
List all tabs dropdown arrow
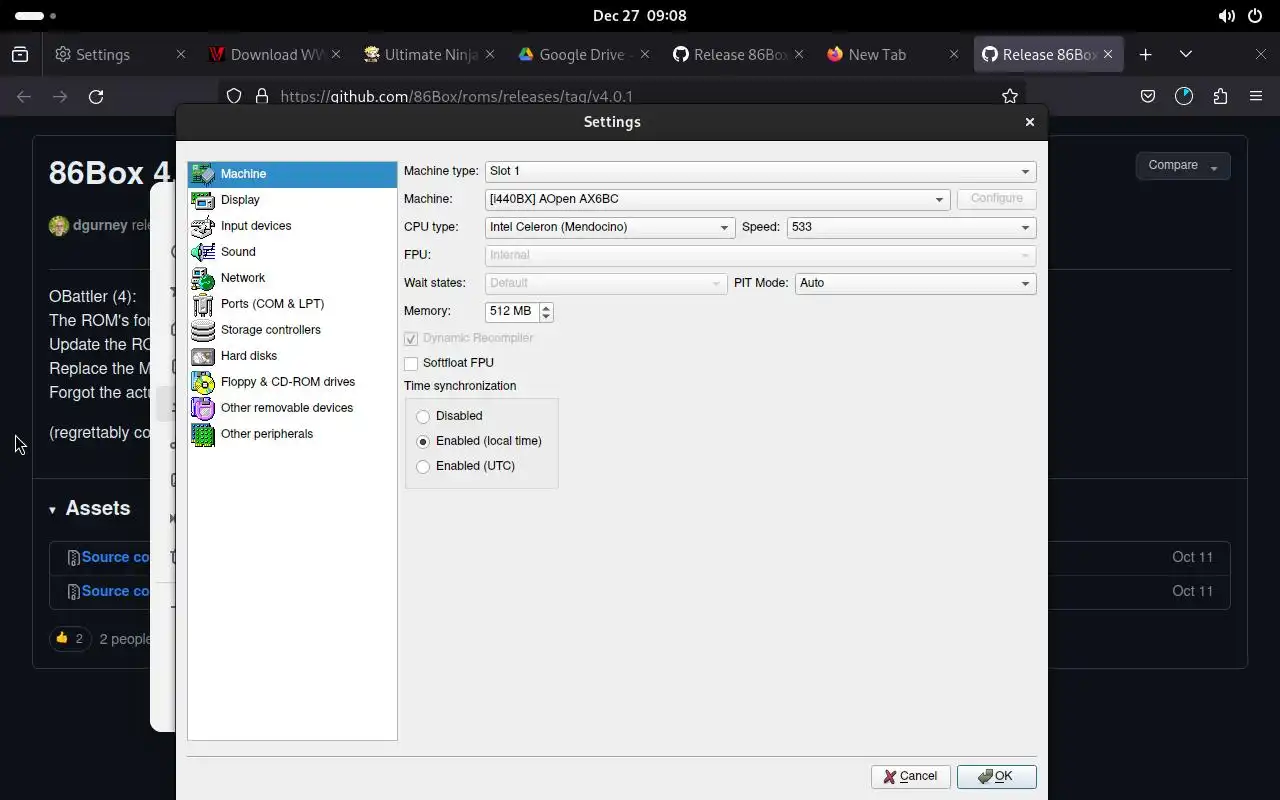pyautogui.click(x=1186, y=55)
